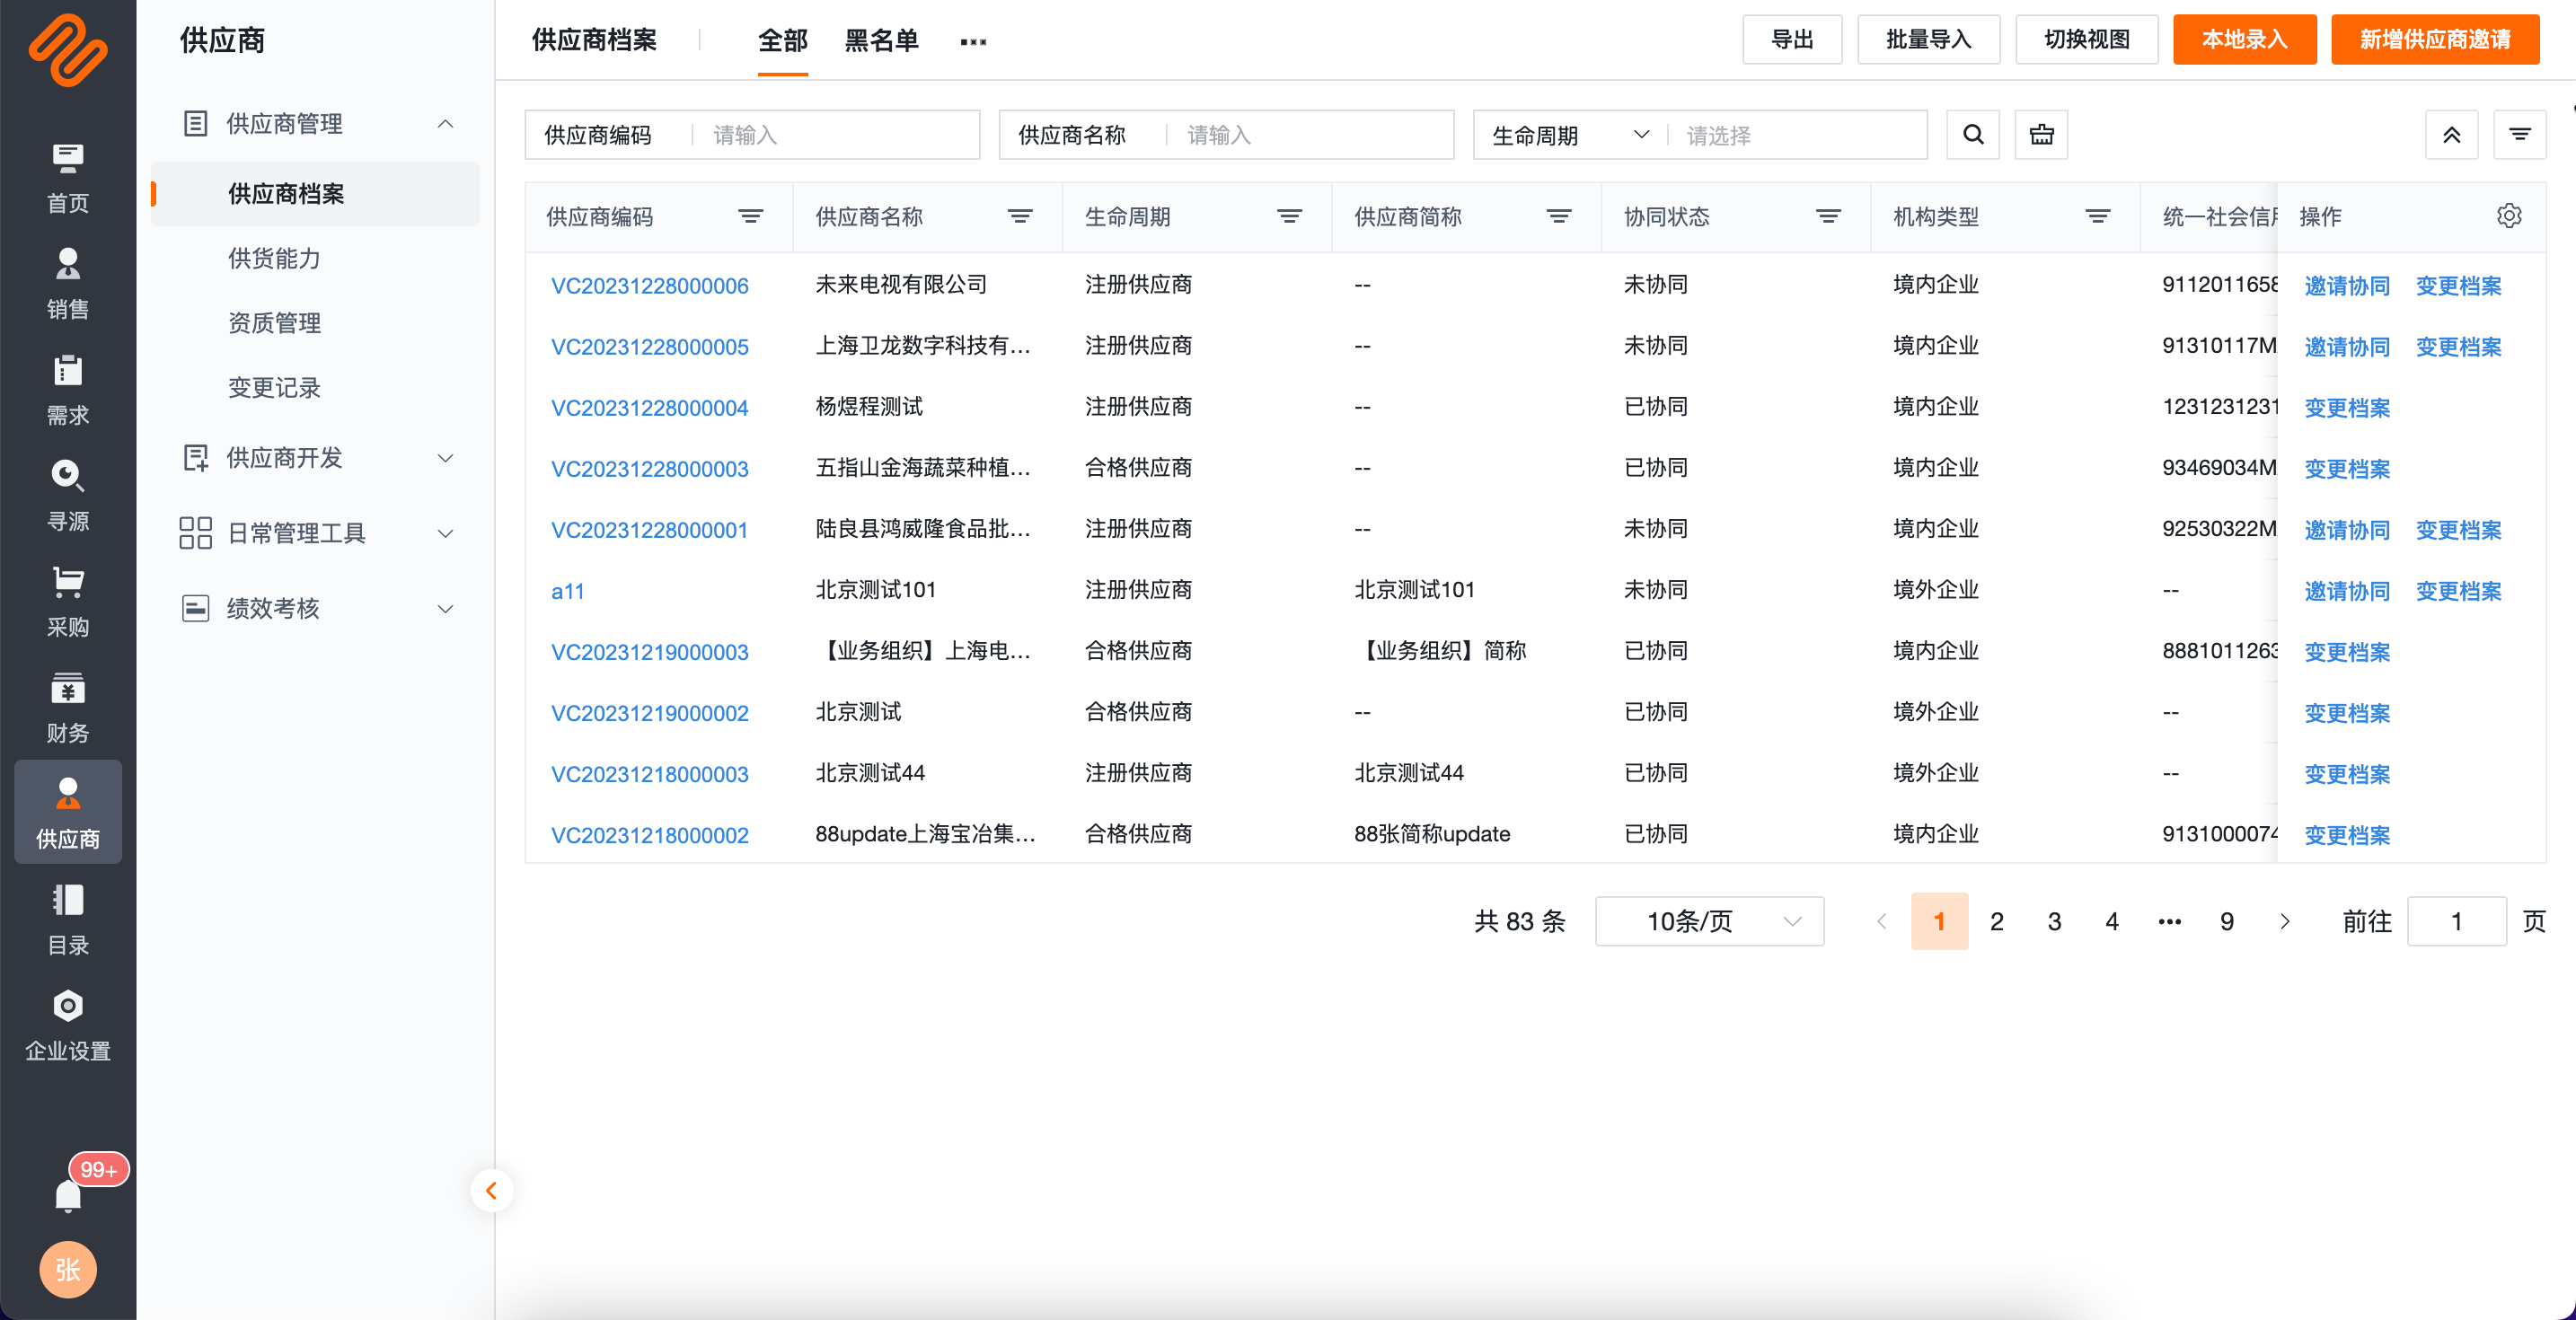Click the search magnifier icon

tap(1972, 135)
